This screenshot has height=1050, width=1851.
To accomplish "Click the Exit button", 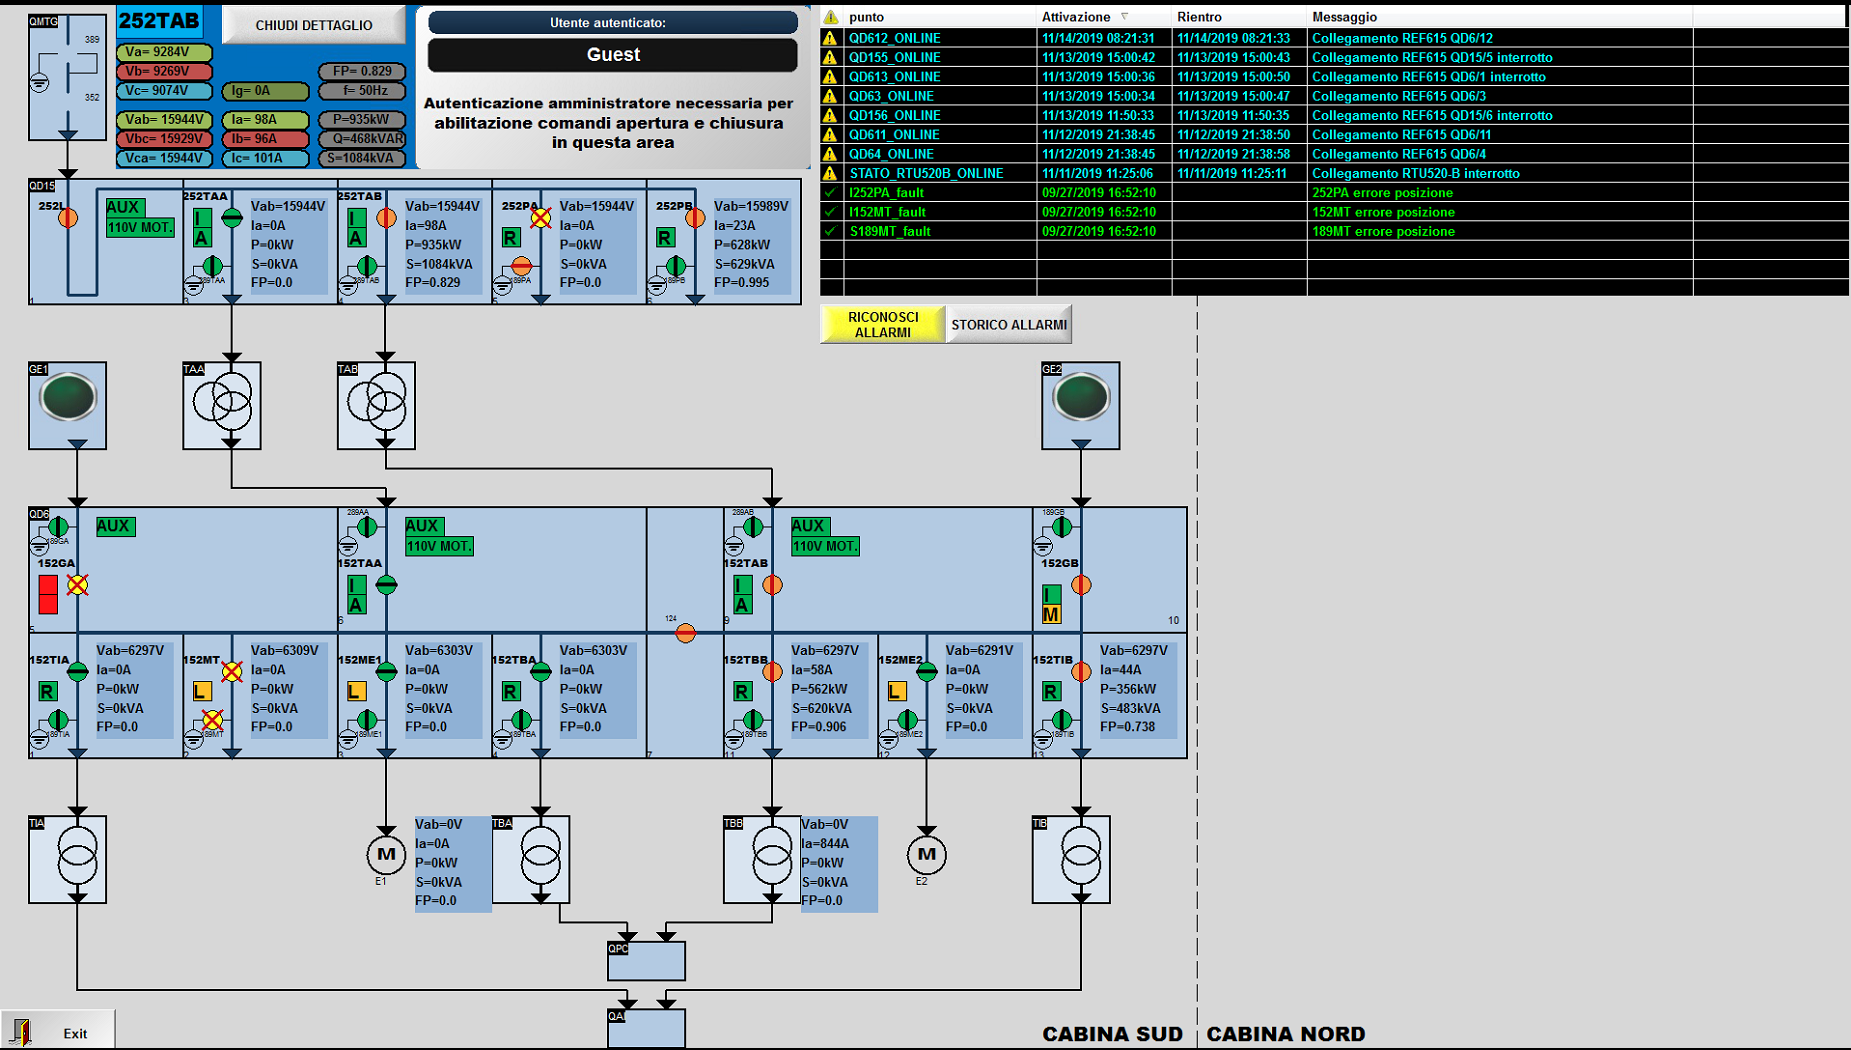I will click(x=57, y=1031).
